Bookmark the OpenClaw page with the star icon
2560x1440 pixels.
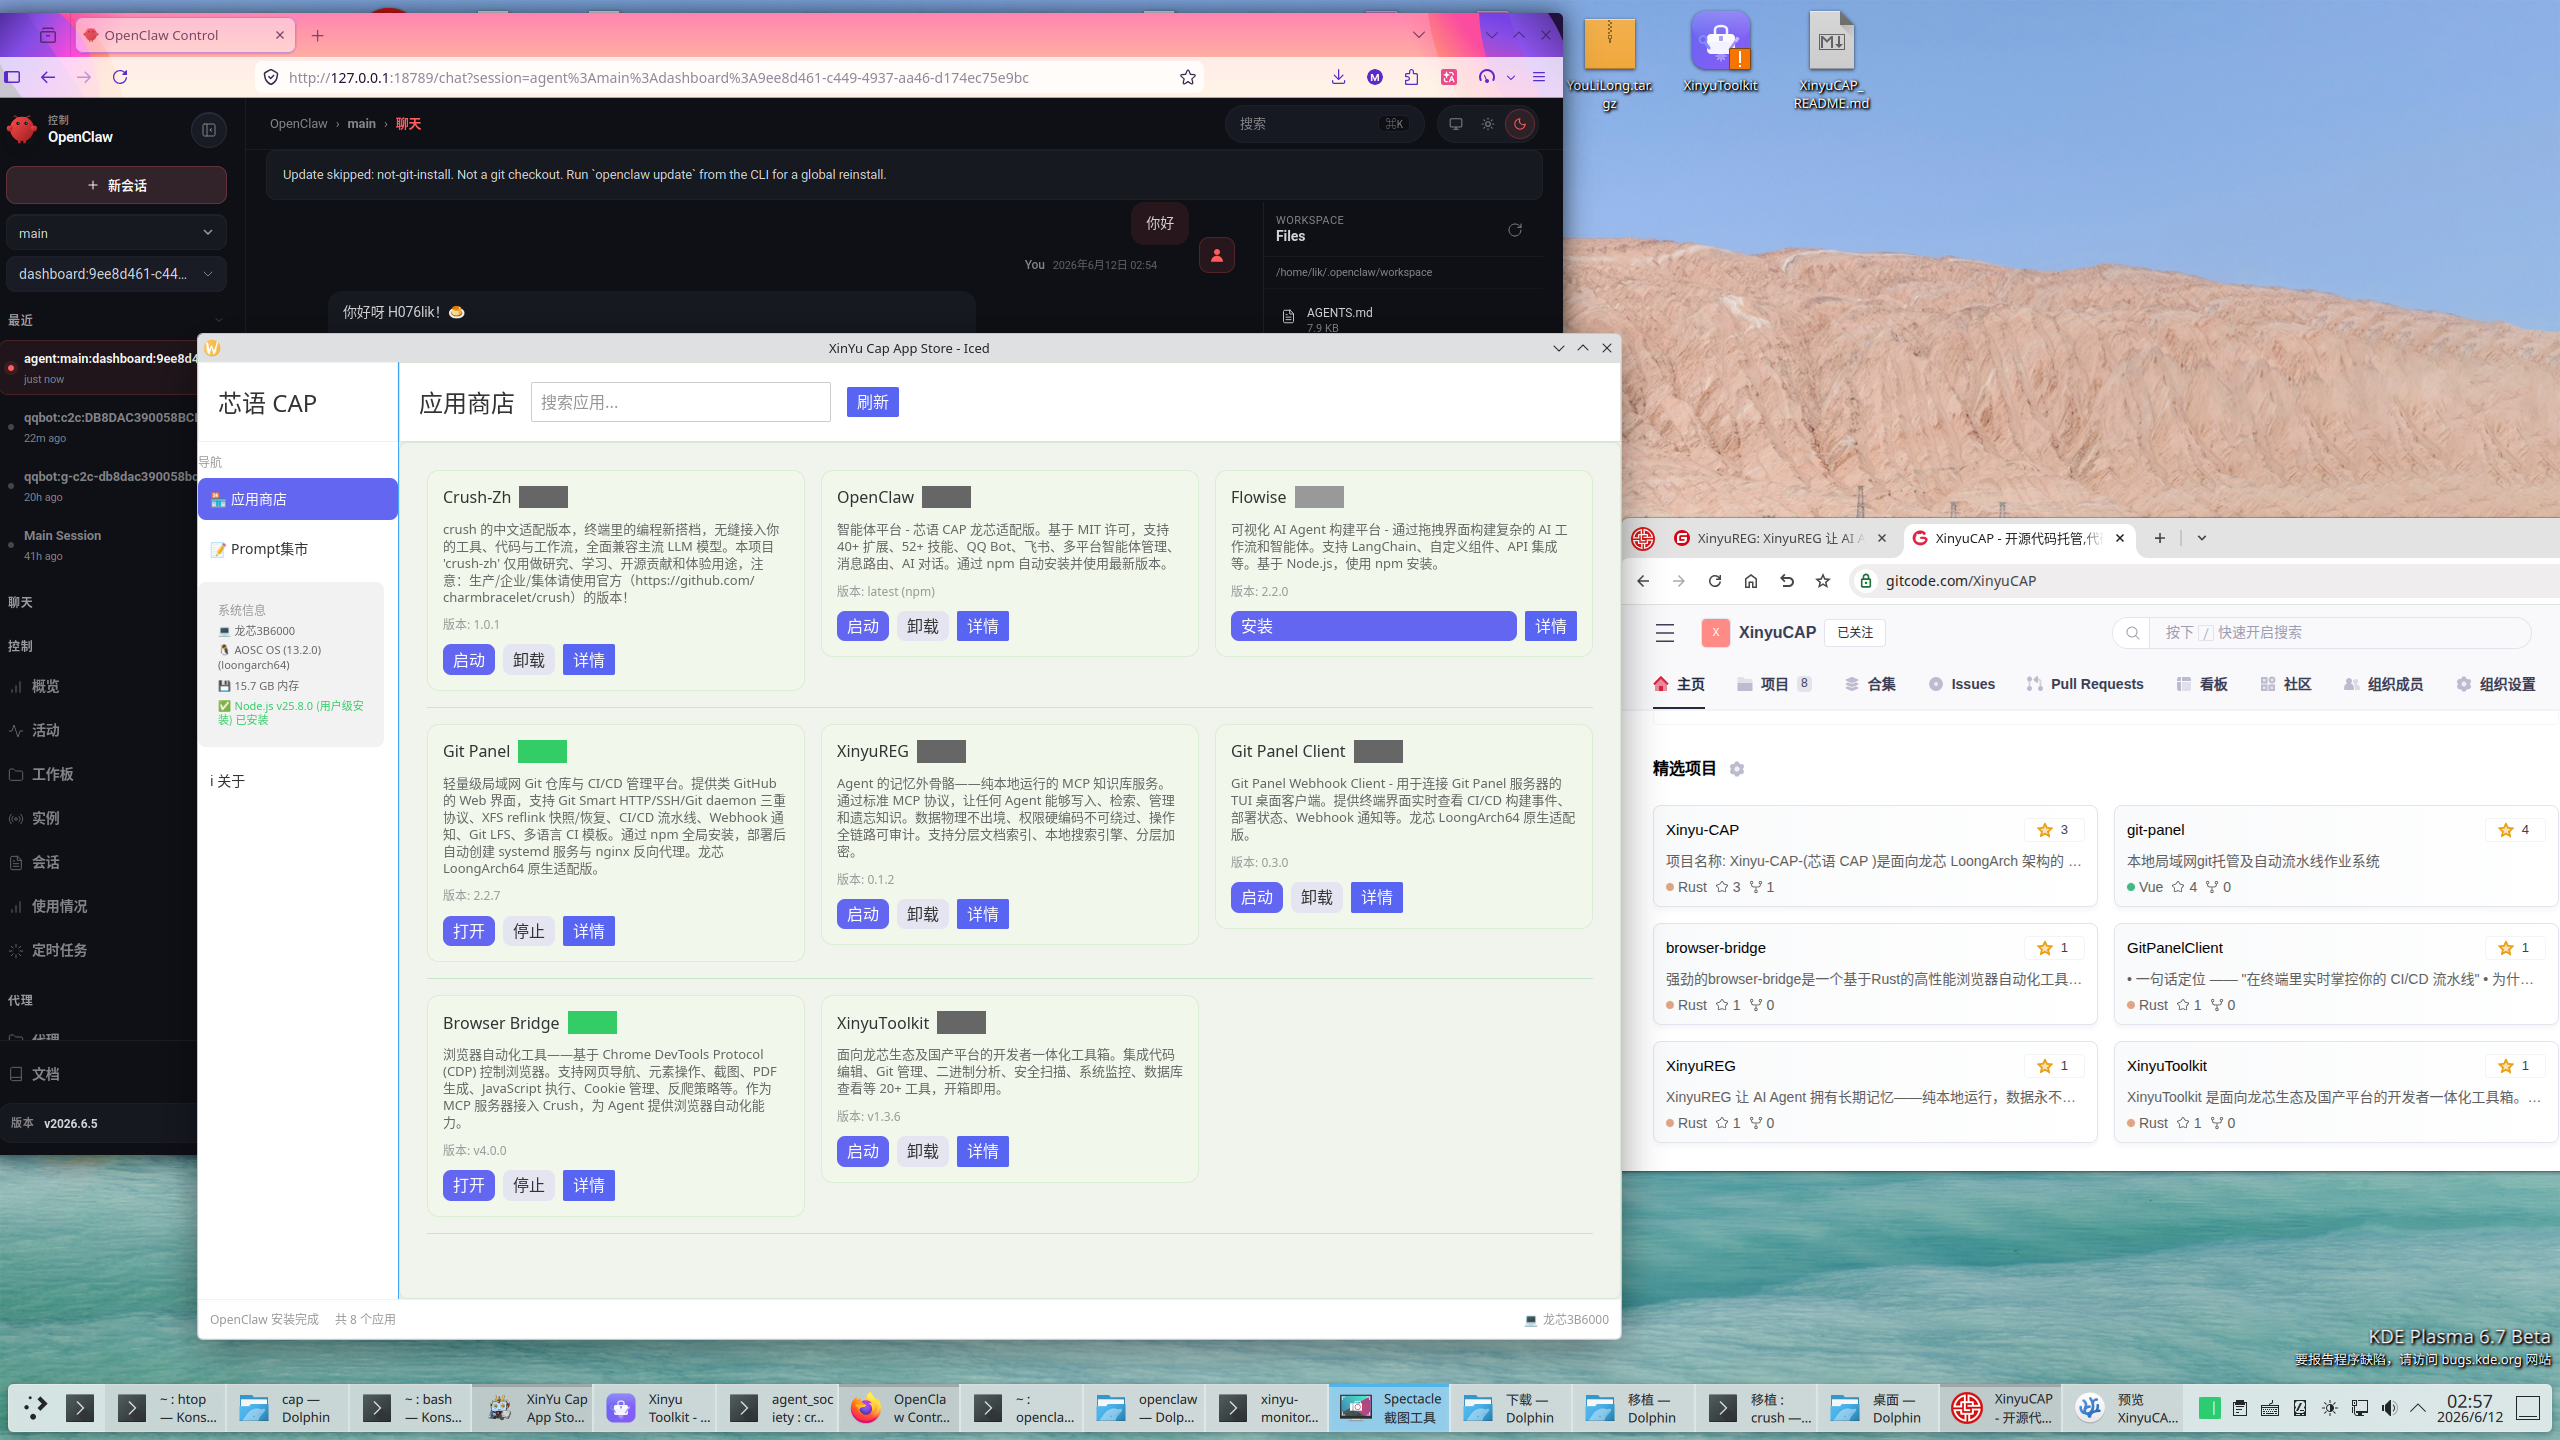click(x=1187, y=77)
